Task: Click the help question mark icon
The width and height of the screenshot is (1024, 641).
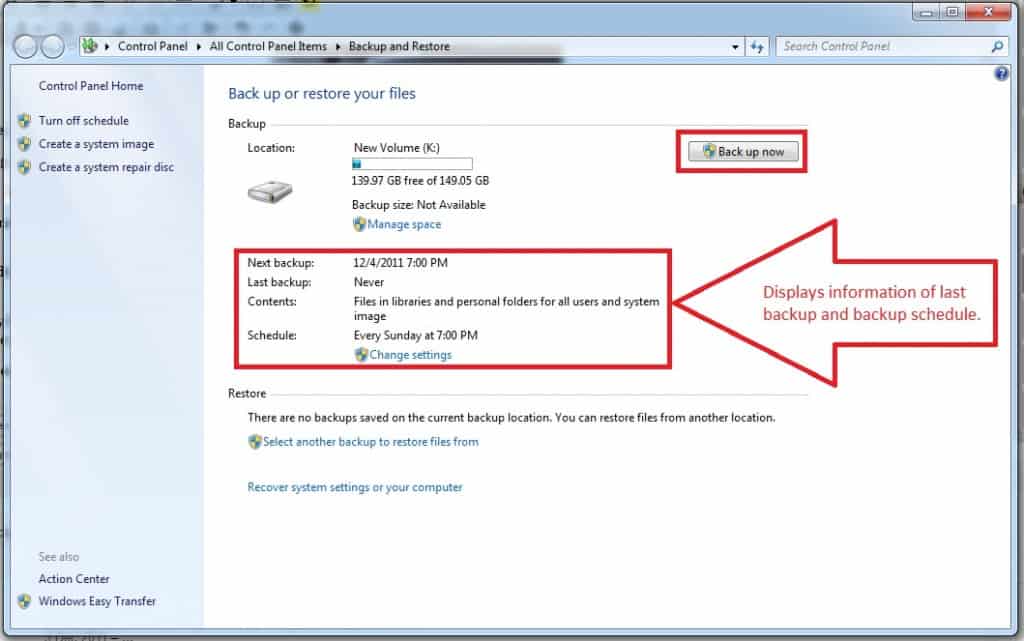Action: click(1001, 74)
